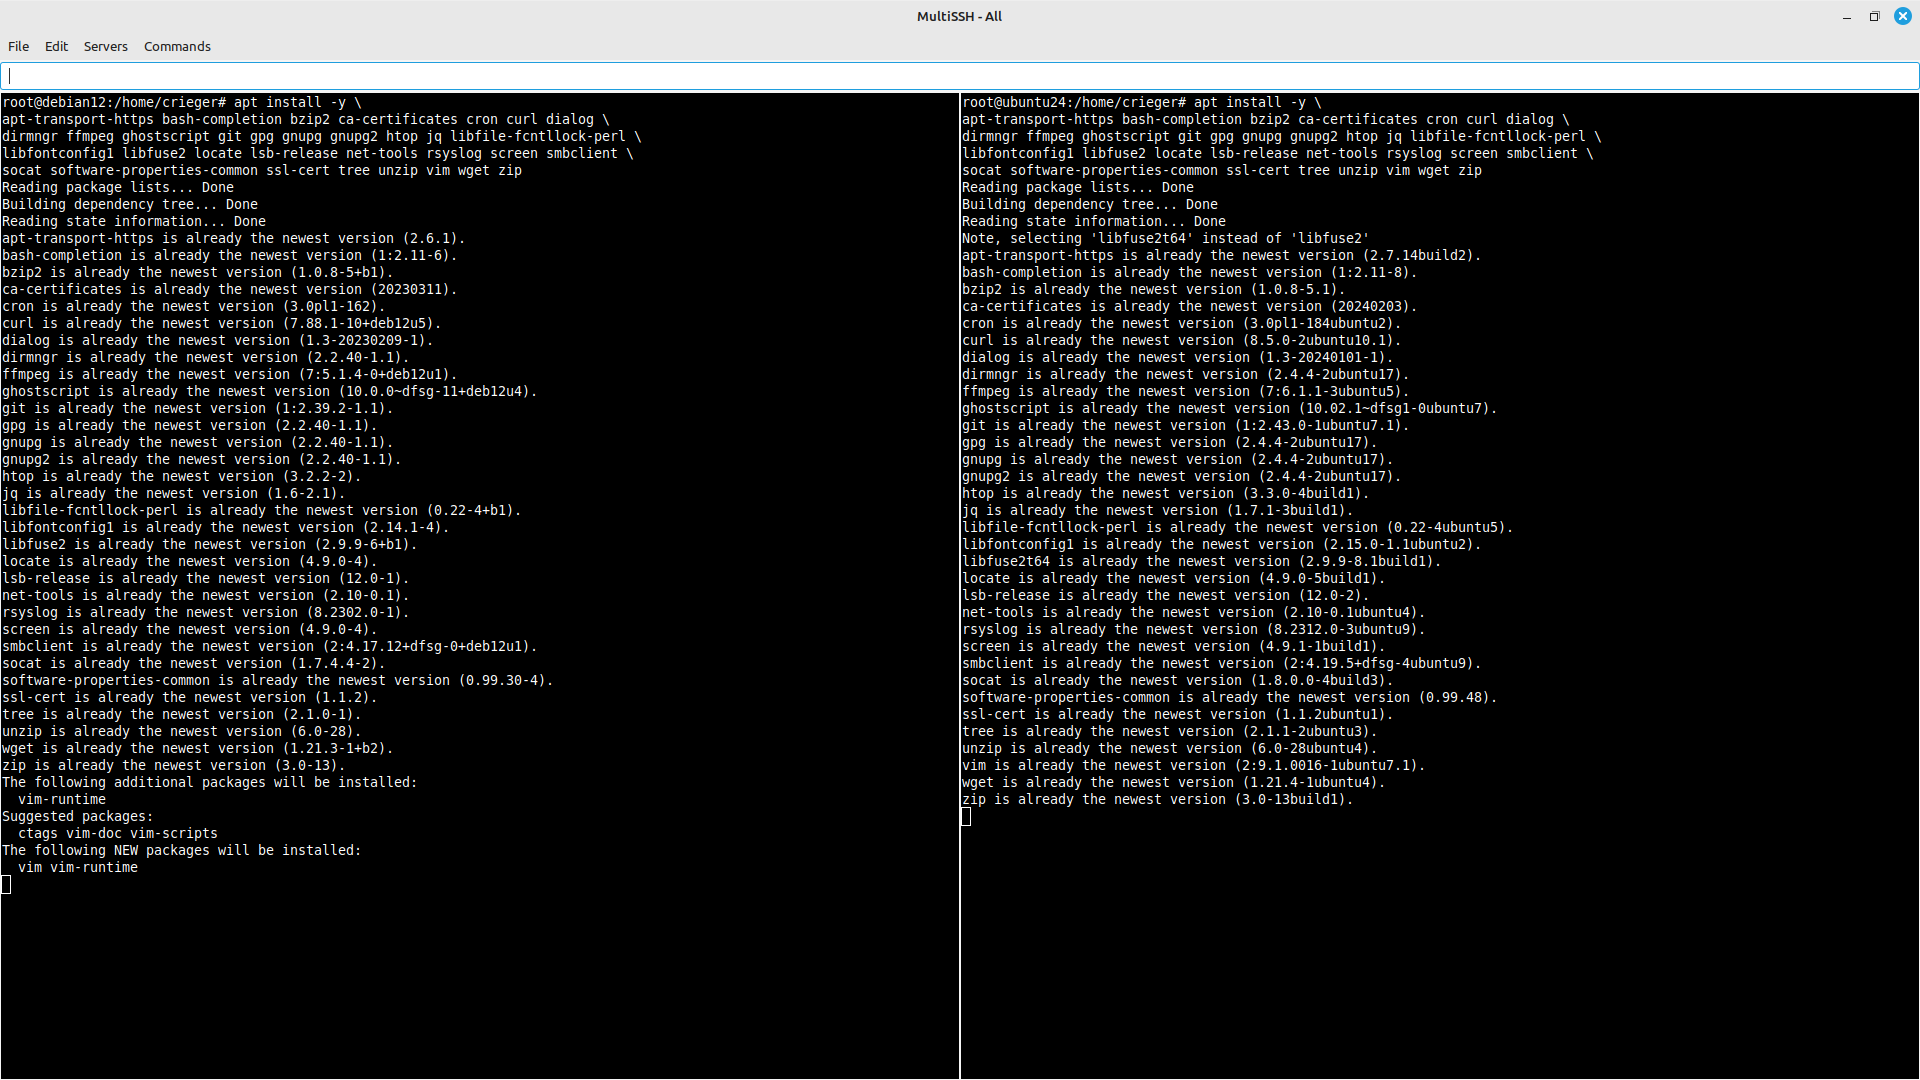Click 'The following NEW packages will be installed:' line
The height and width of the screenshot is (1080, 1920).
[x=182, y=850]
